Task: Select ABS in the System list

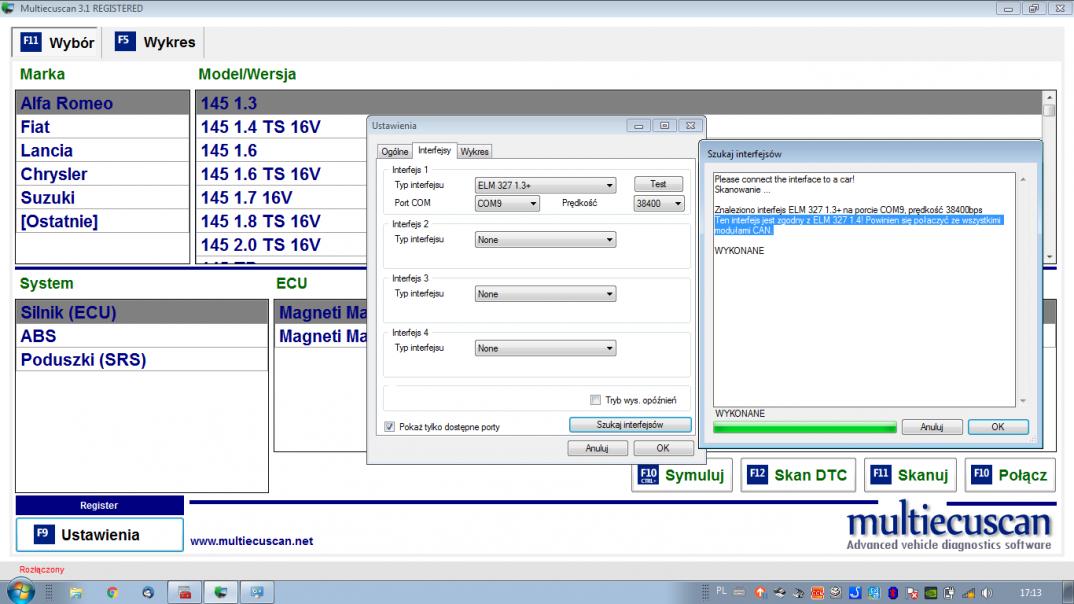Action: point(142,336)
